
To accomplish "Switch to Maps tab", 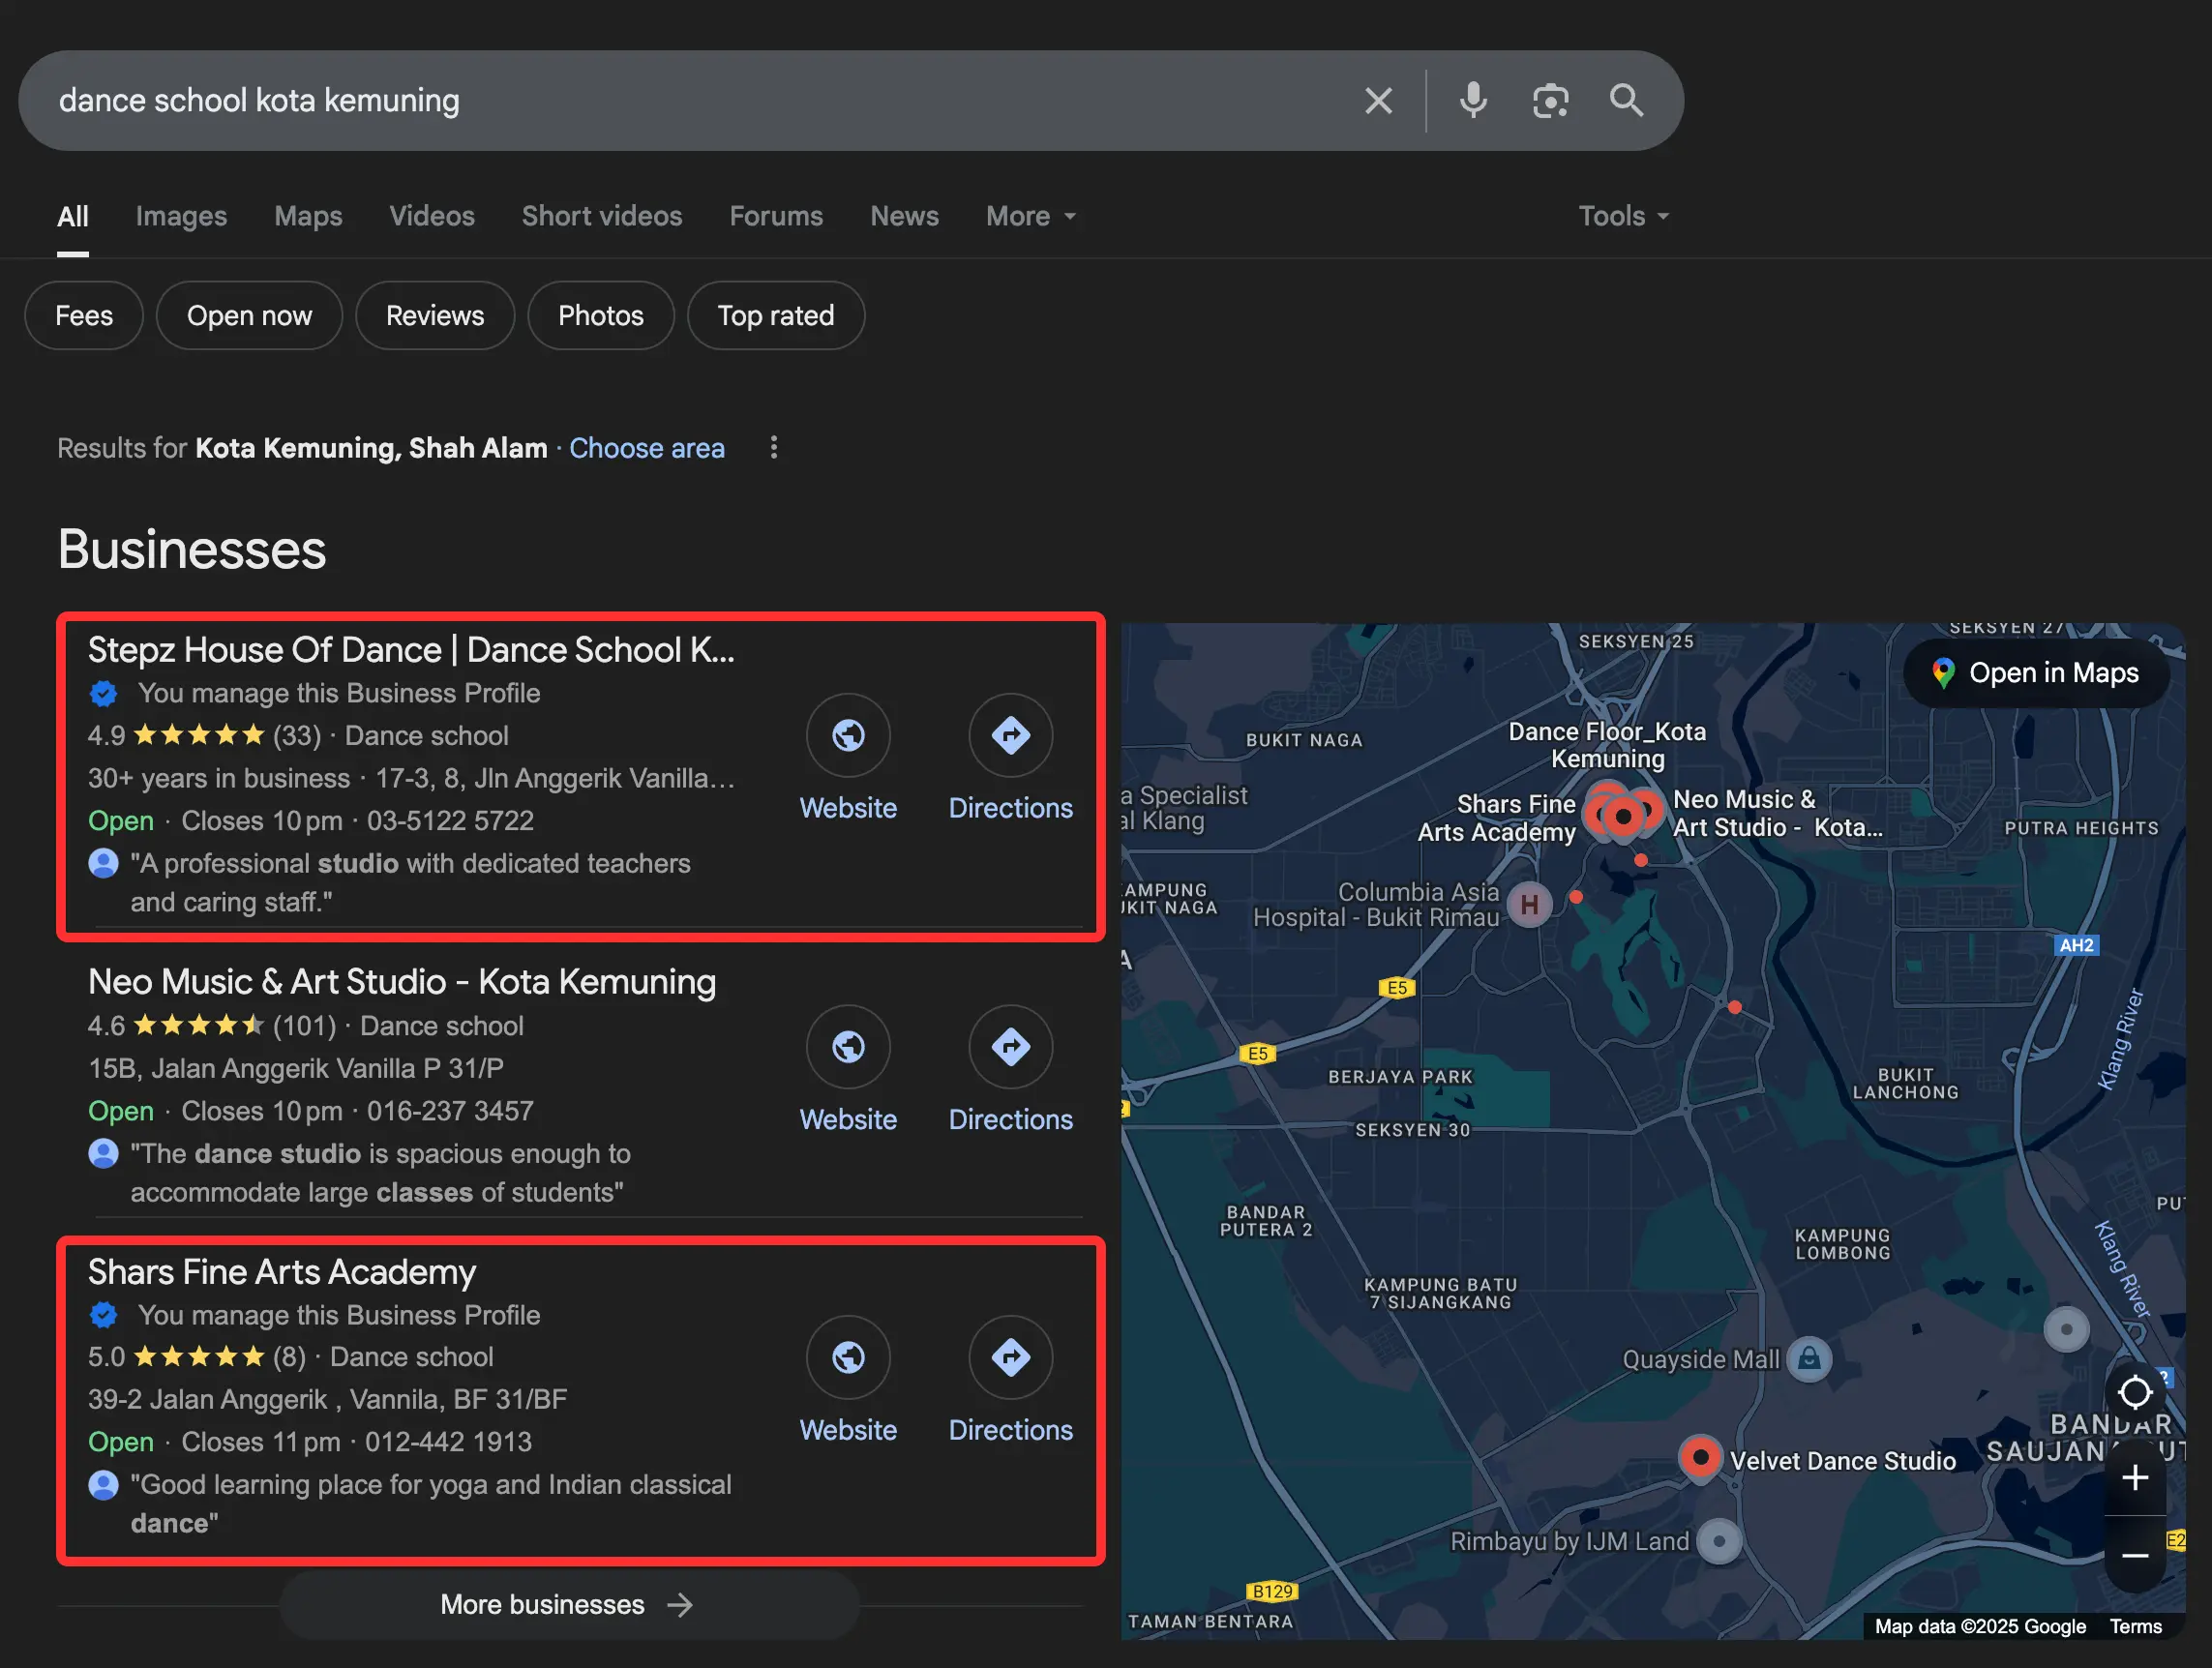I will tap(308, 216).
